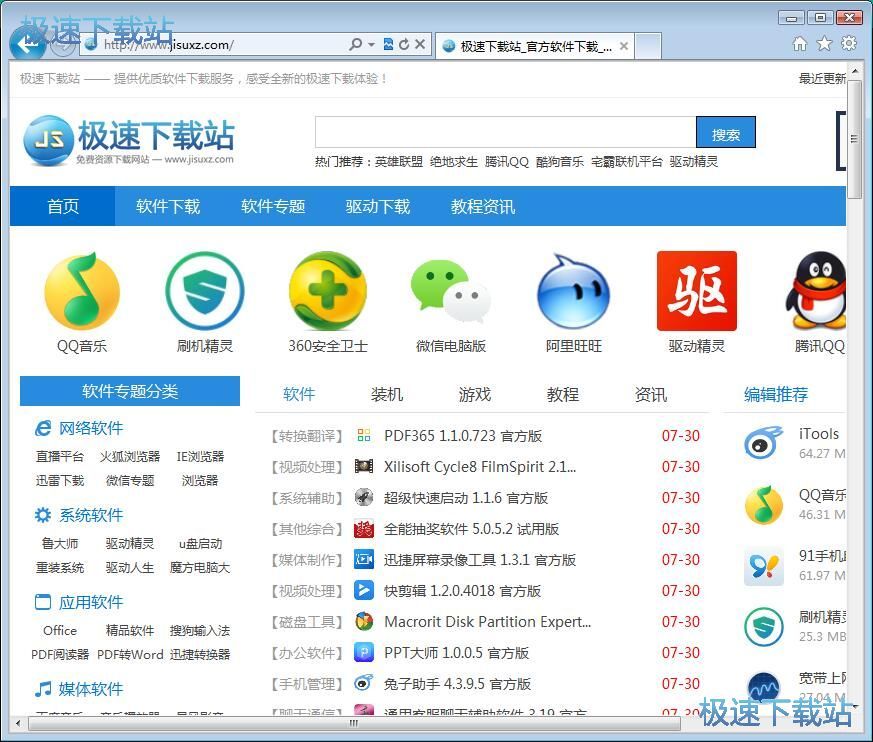Screen dimensions: 873x742
Task: Switch to the 教程 list tab
Action: pos(563,394)
